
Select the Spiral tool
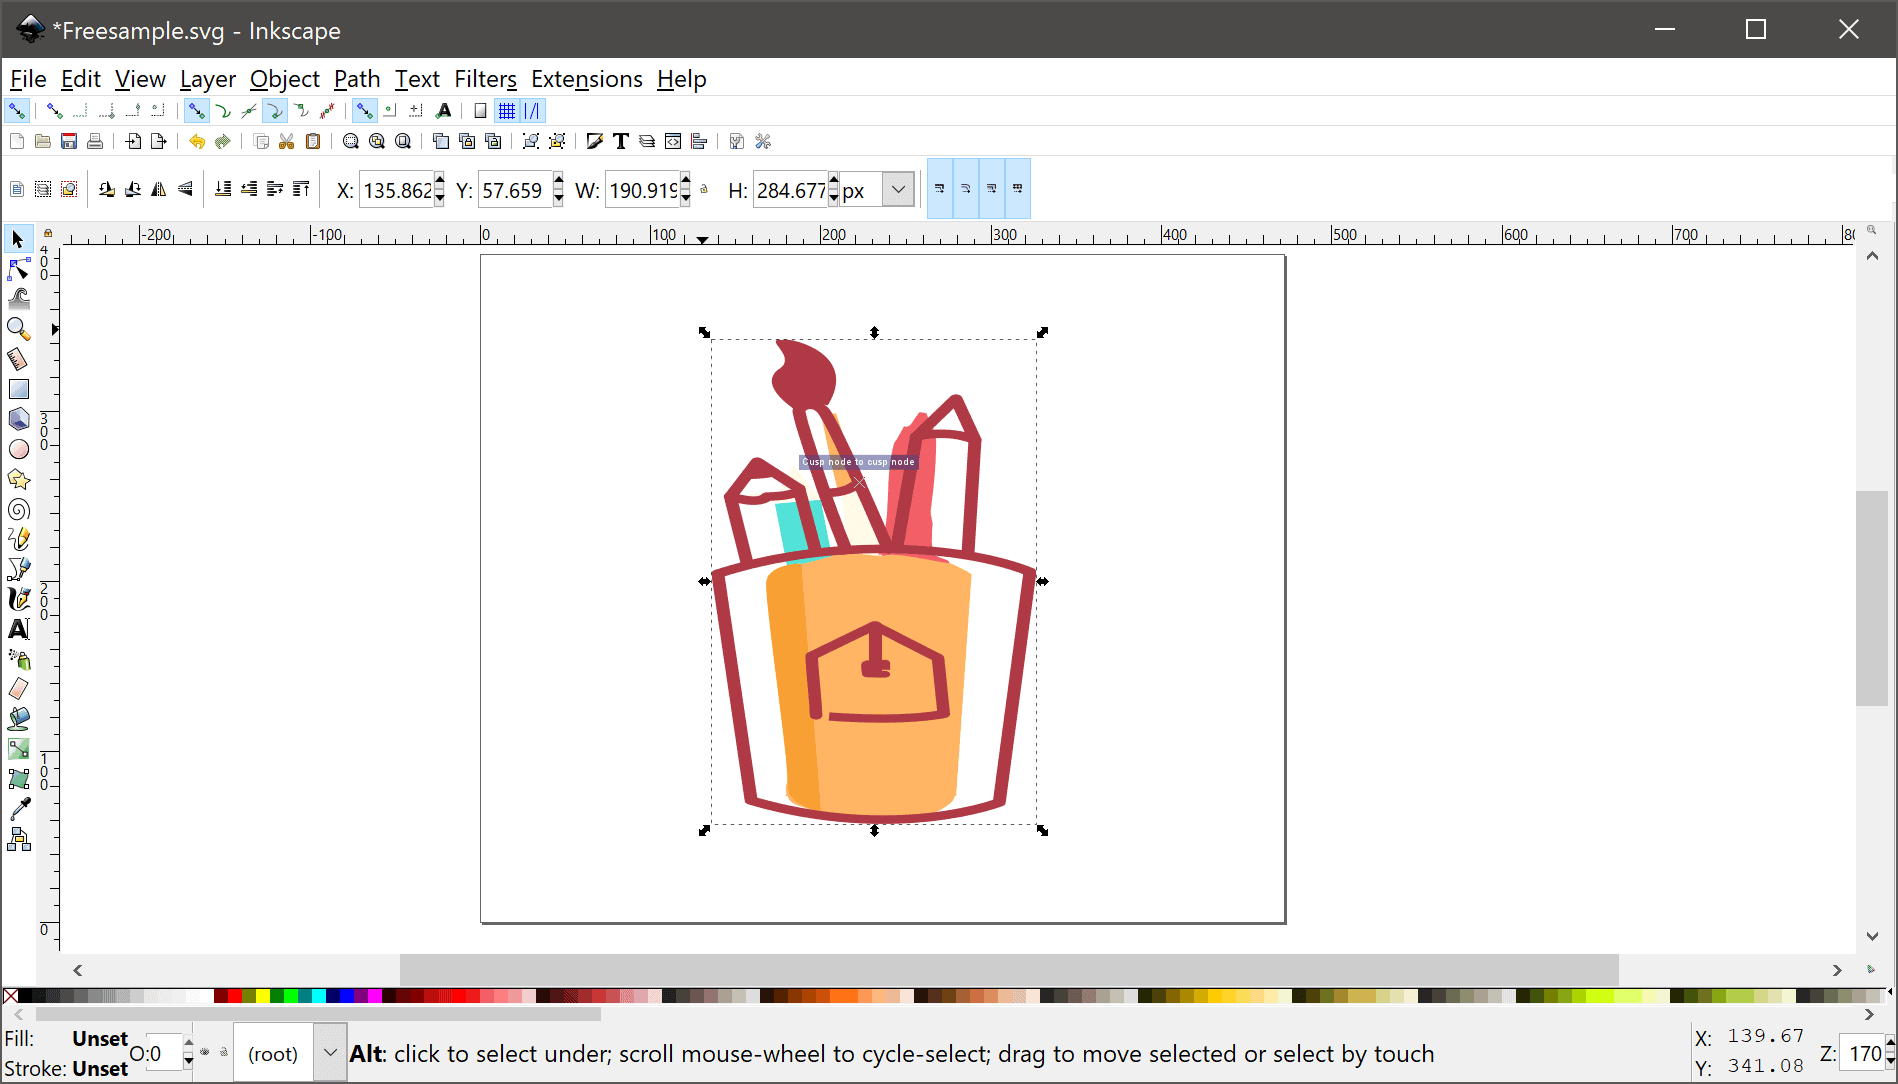click(18, 509)
